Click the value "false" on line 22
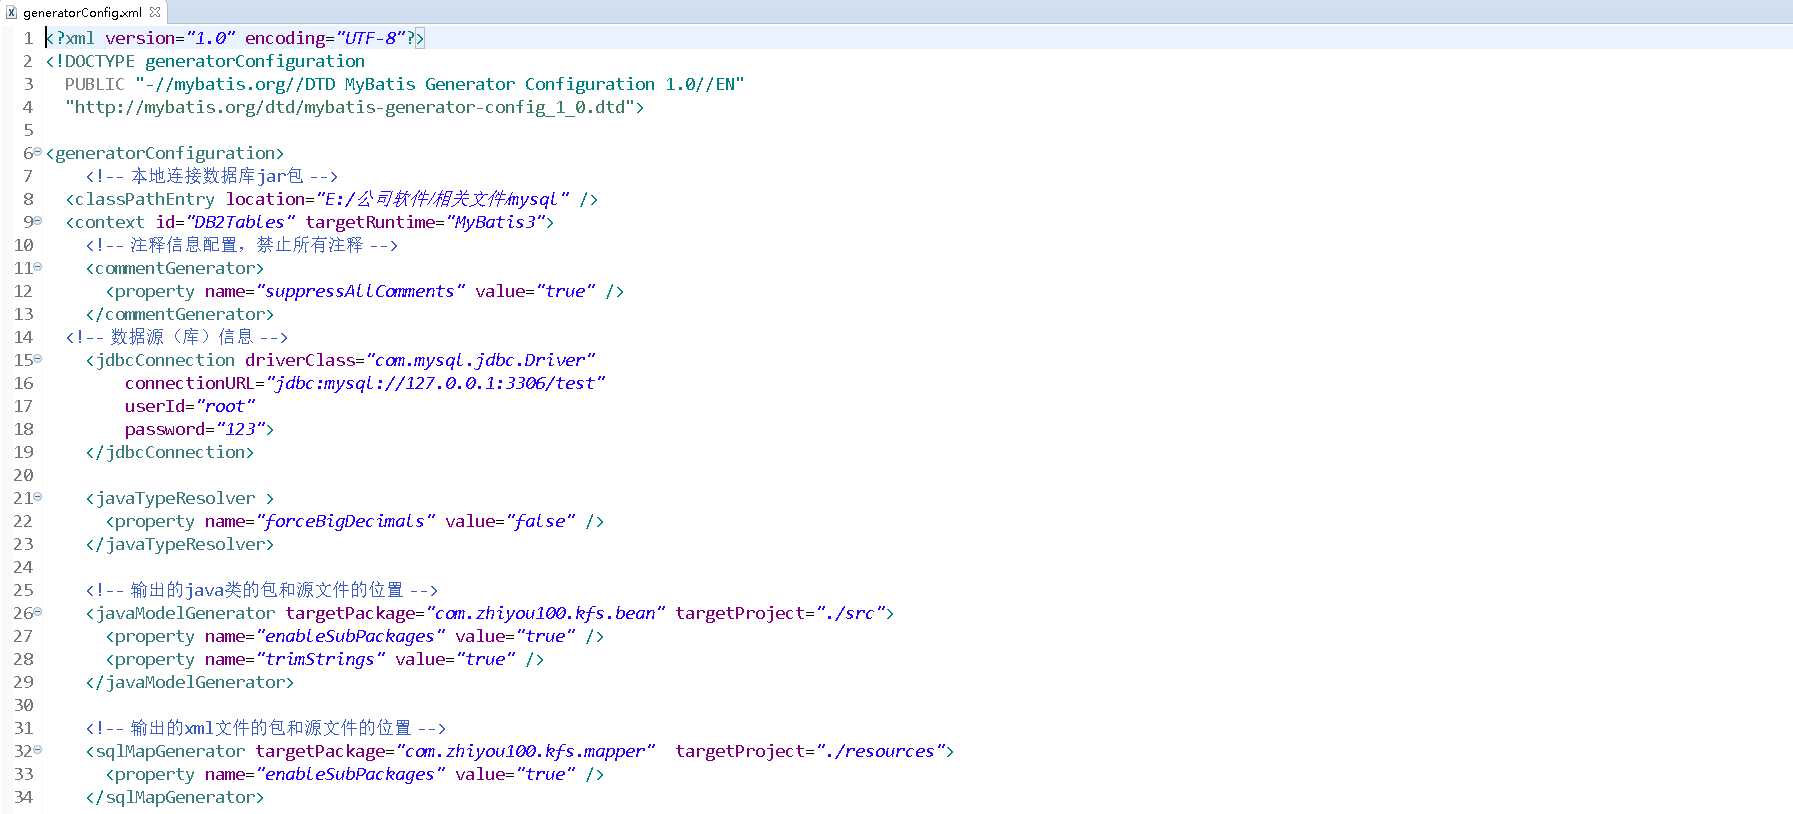Screen dimensions: 1793x814 point(540,521)
